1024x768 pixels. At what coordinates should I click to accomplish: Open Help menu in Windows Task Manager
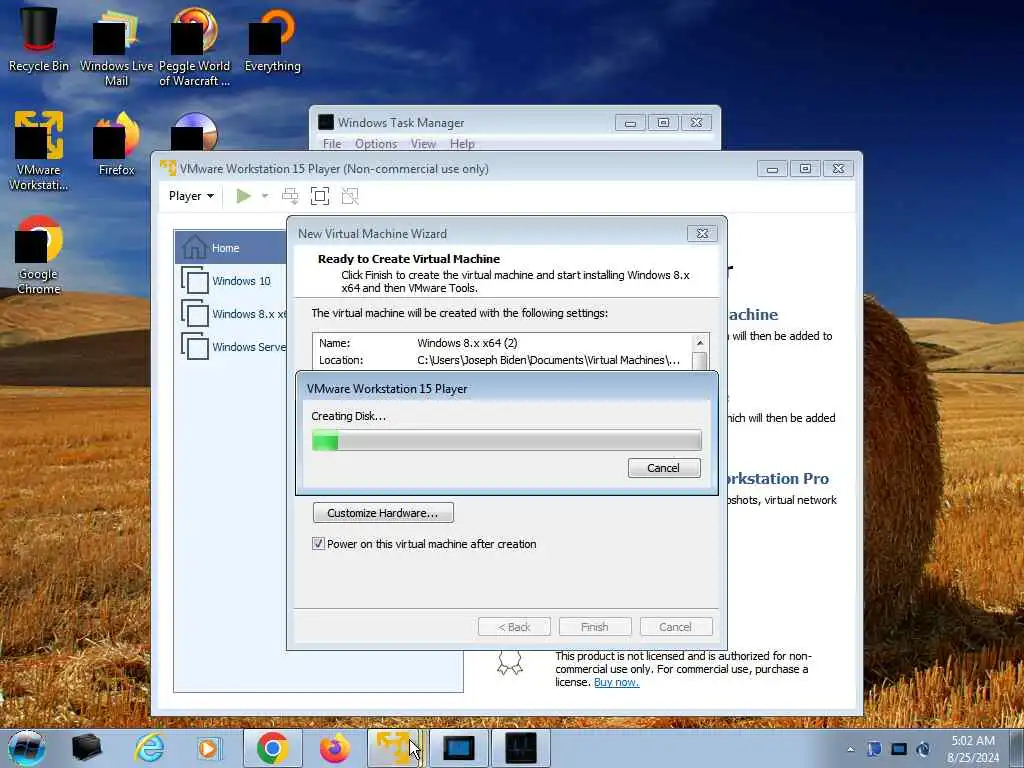tap(462, 144)
